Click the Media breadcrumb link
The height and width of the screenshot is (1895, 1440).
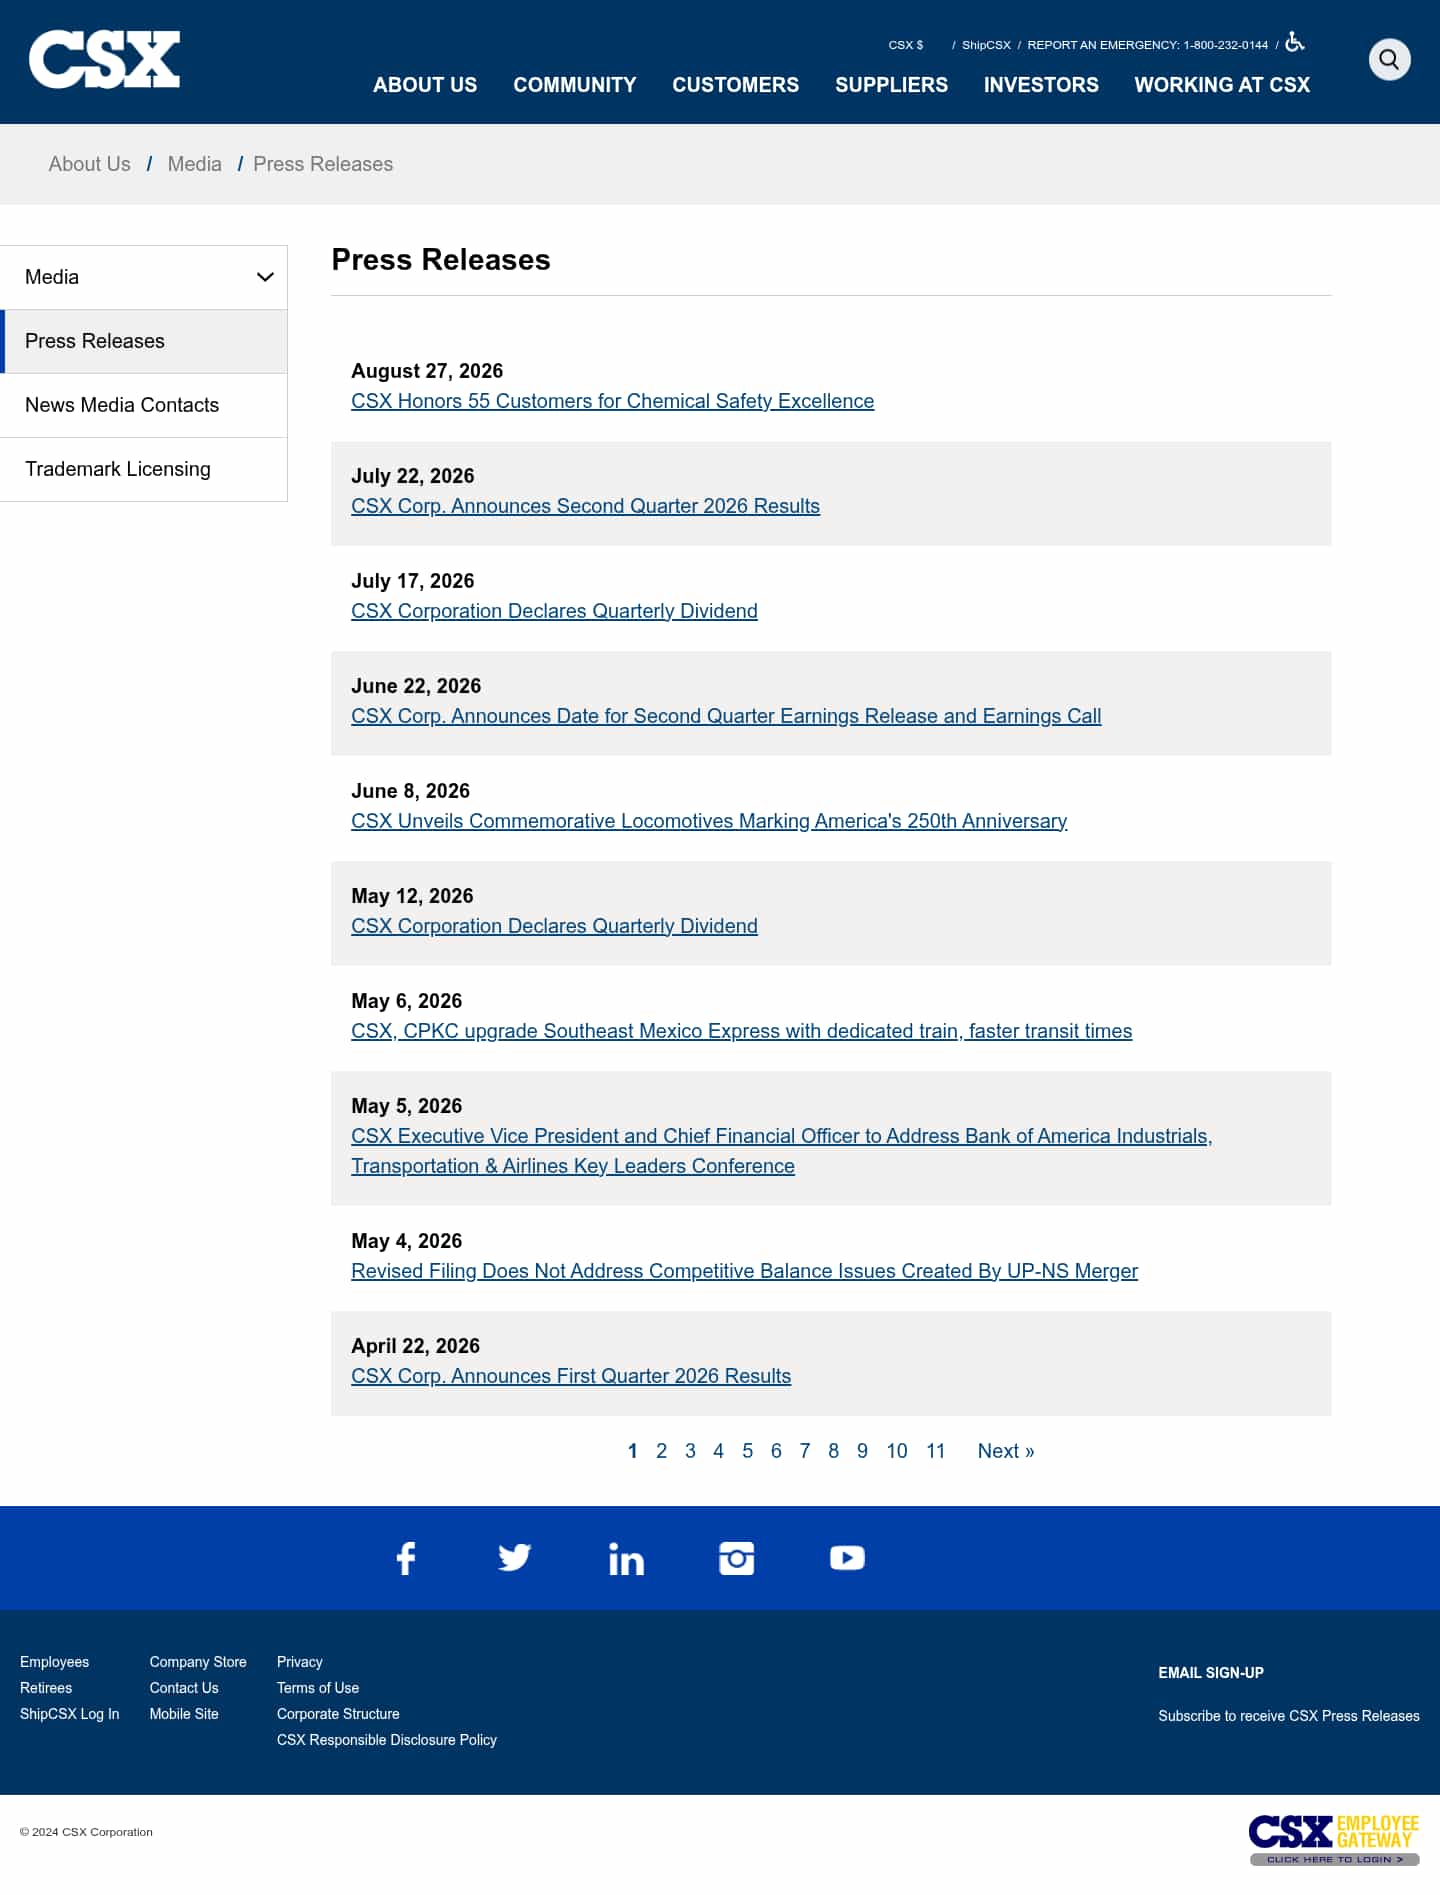[195, 164]
